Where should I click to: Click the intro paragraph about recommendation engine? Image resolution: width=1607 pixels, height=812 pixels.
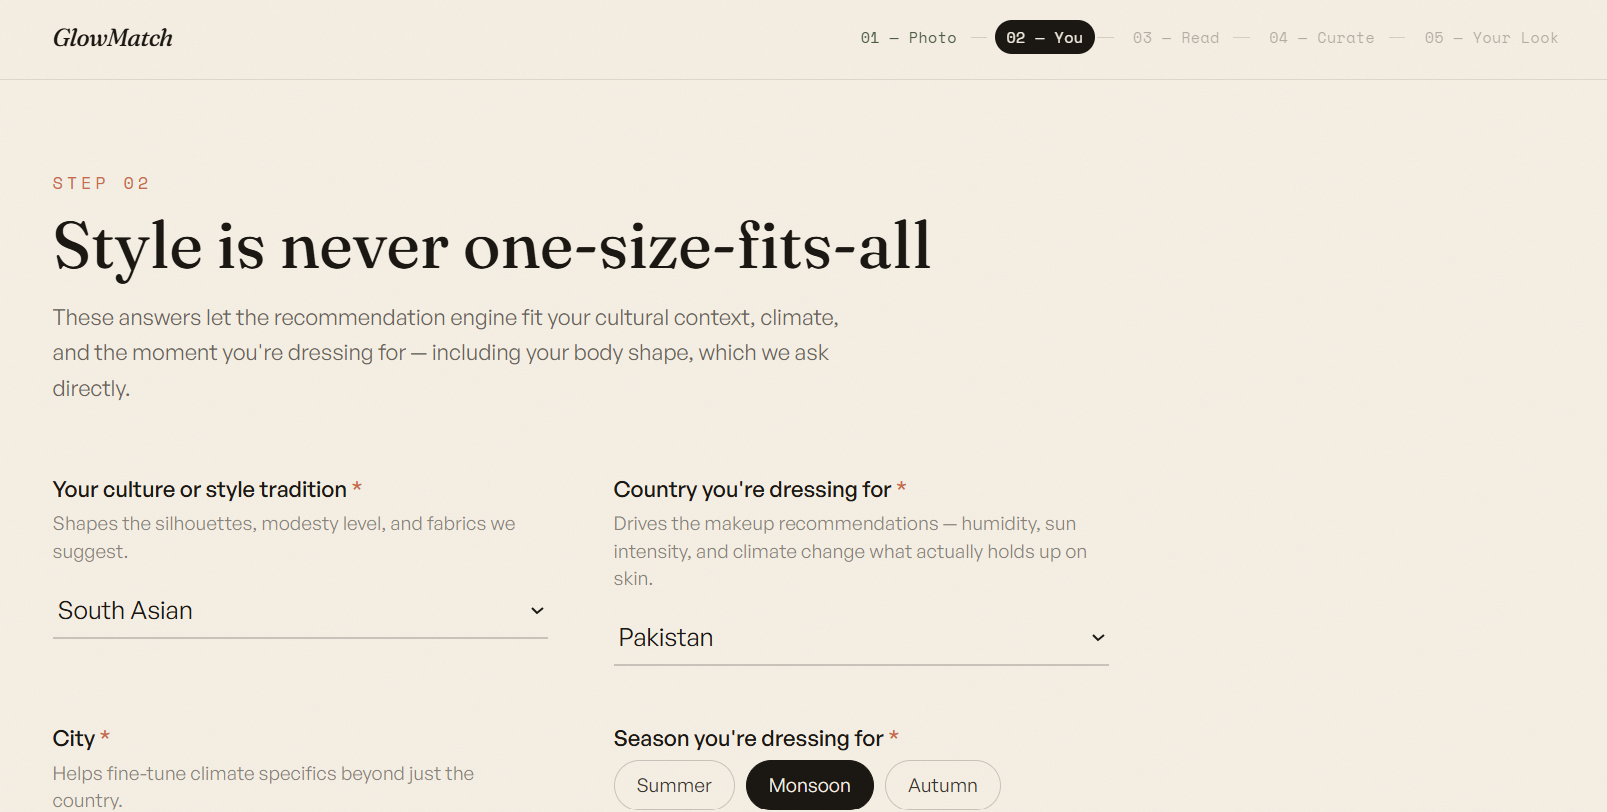pos(446,353)
